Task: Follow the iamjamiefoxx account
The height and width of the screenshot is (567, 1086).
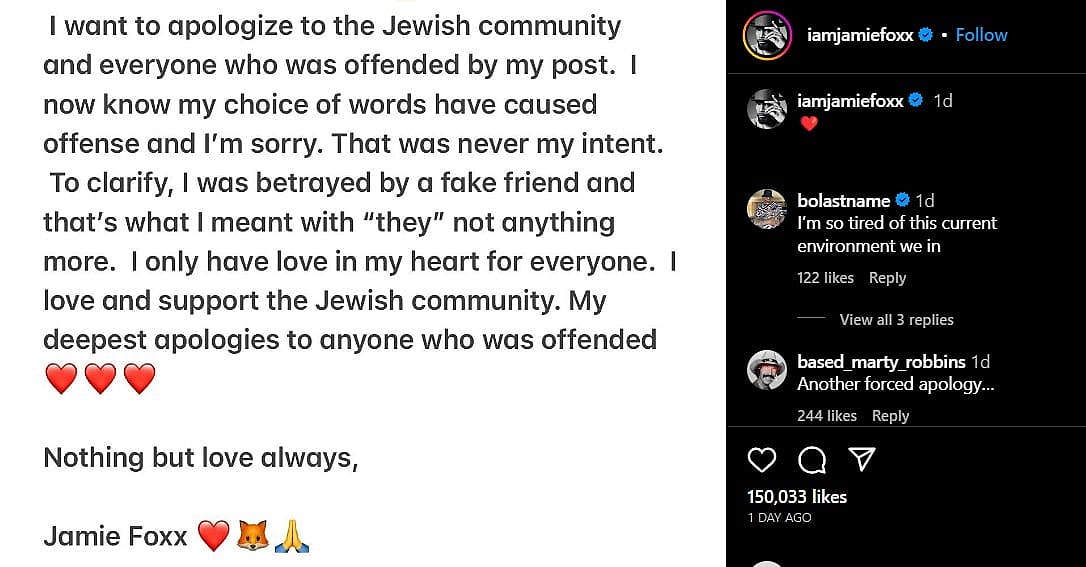Action: click(981, 35)
